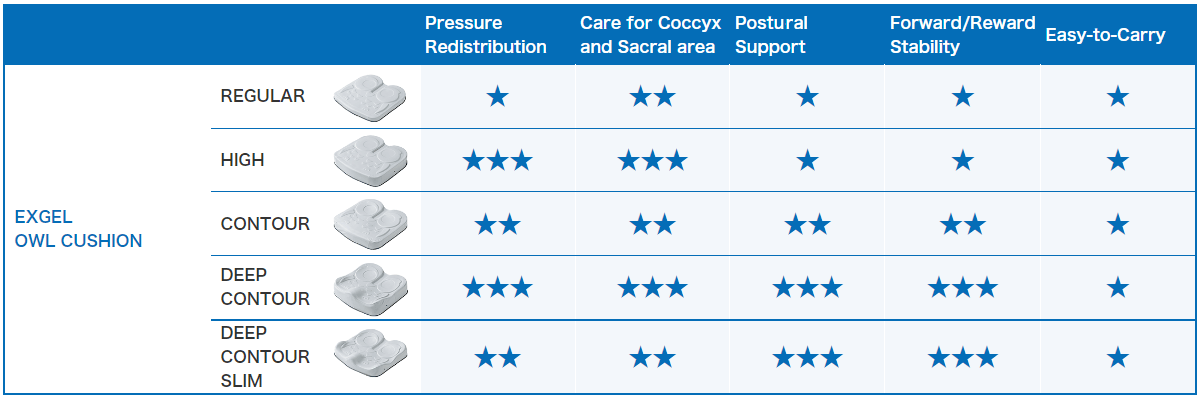The height and width of the screenshot is (395, 1200).
Task: Click the DEEP CONTOUR cushion thumbnail image
Action: pos(370,286)
